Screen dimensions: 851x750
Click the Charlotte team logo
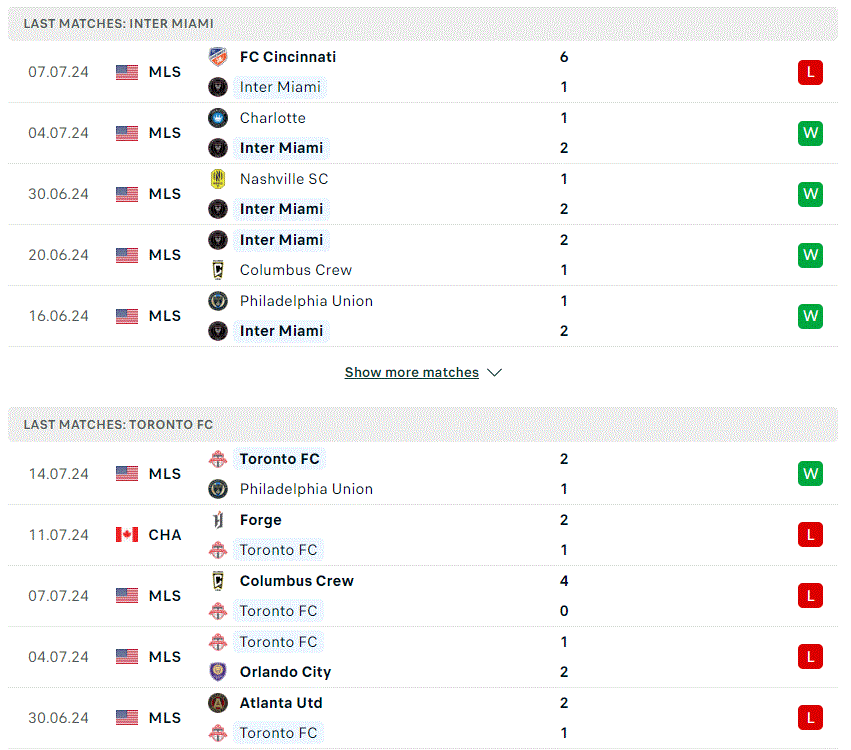(x=218, y=118)
